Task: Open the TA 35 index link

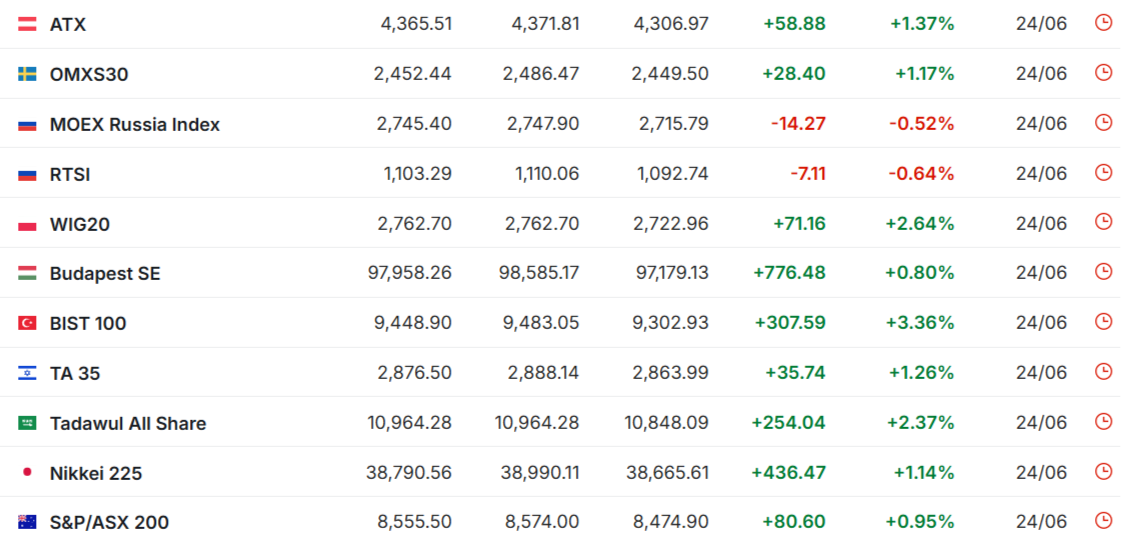Action: tap(75, 373)
